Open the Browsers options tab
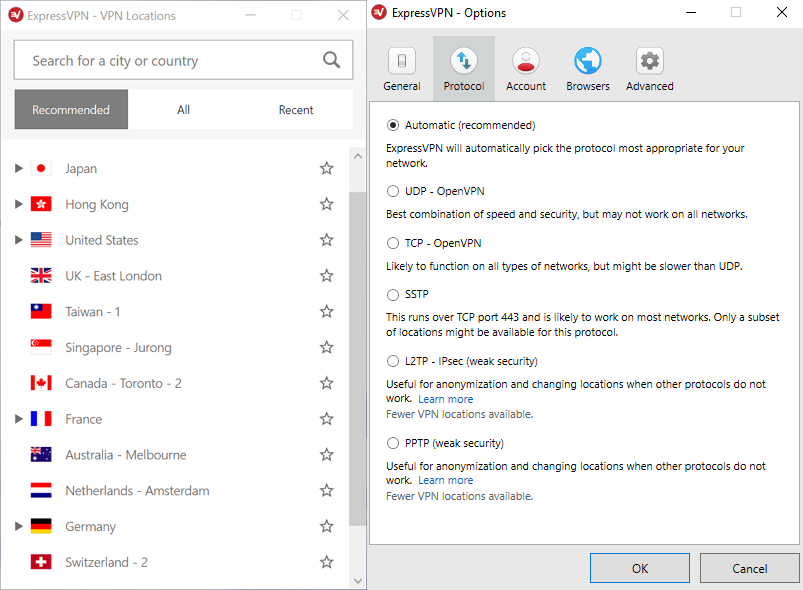Screen dimensions: 803x590 (588, 69)
